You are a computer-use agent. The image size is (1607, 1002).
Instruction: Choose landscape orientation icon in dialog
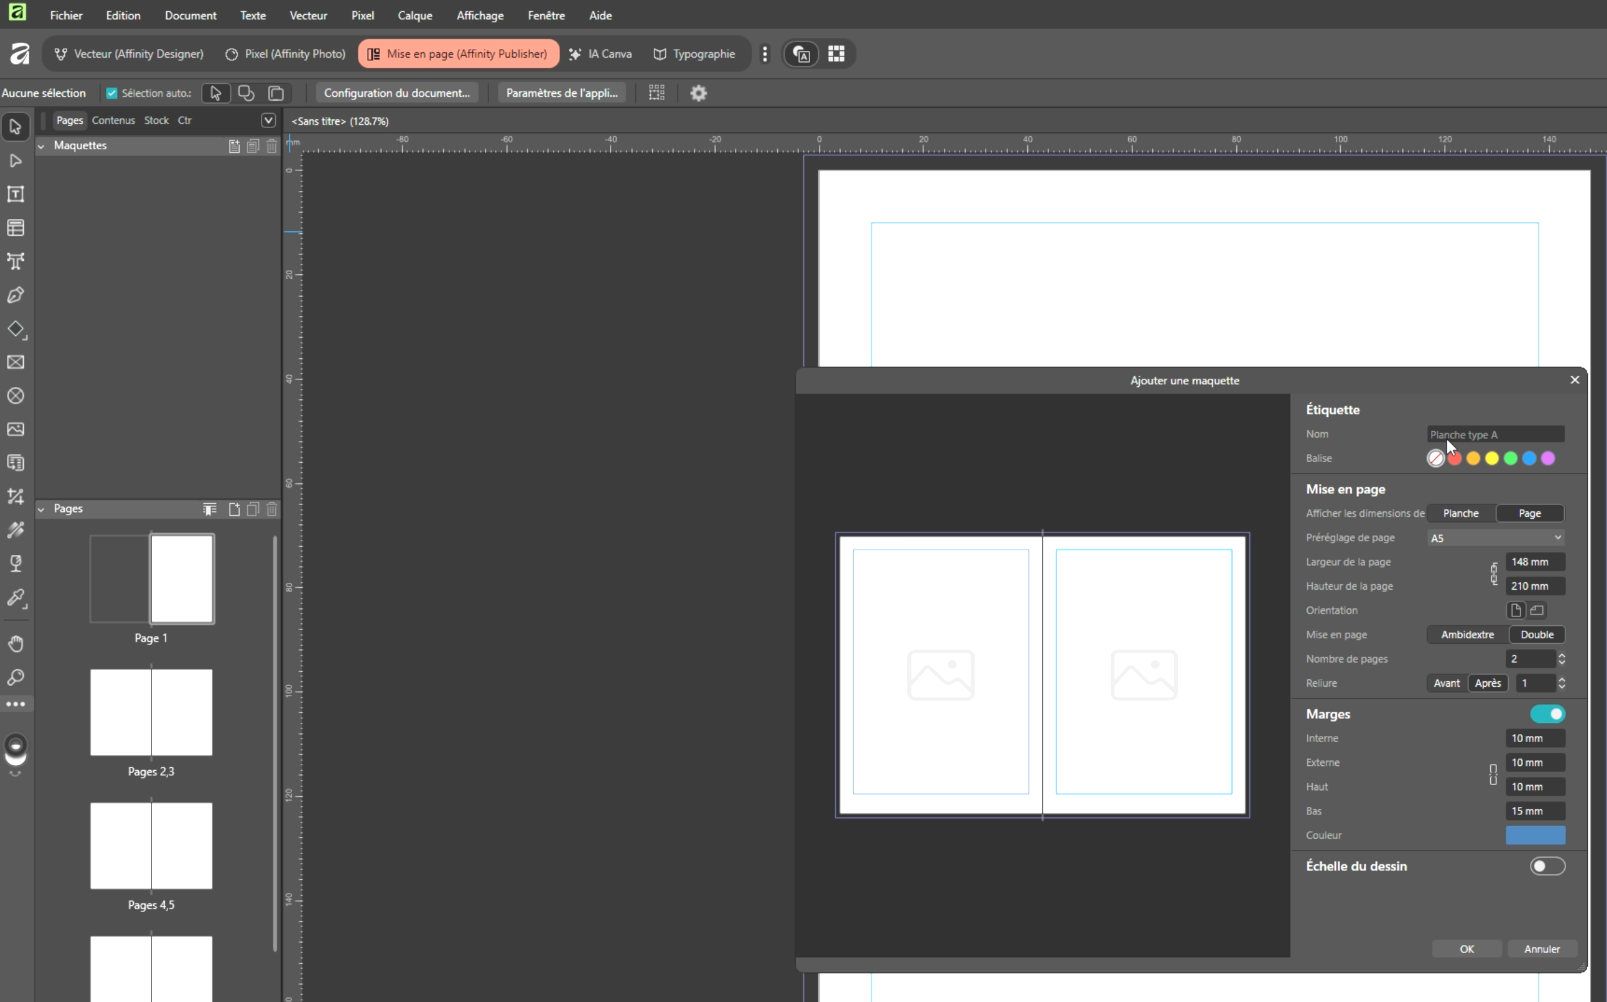click(x=1537, y=610)
